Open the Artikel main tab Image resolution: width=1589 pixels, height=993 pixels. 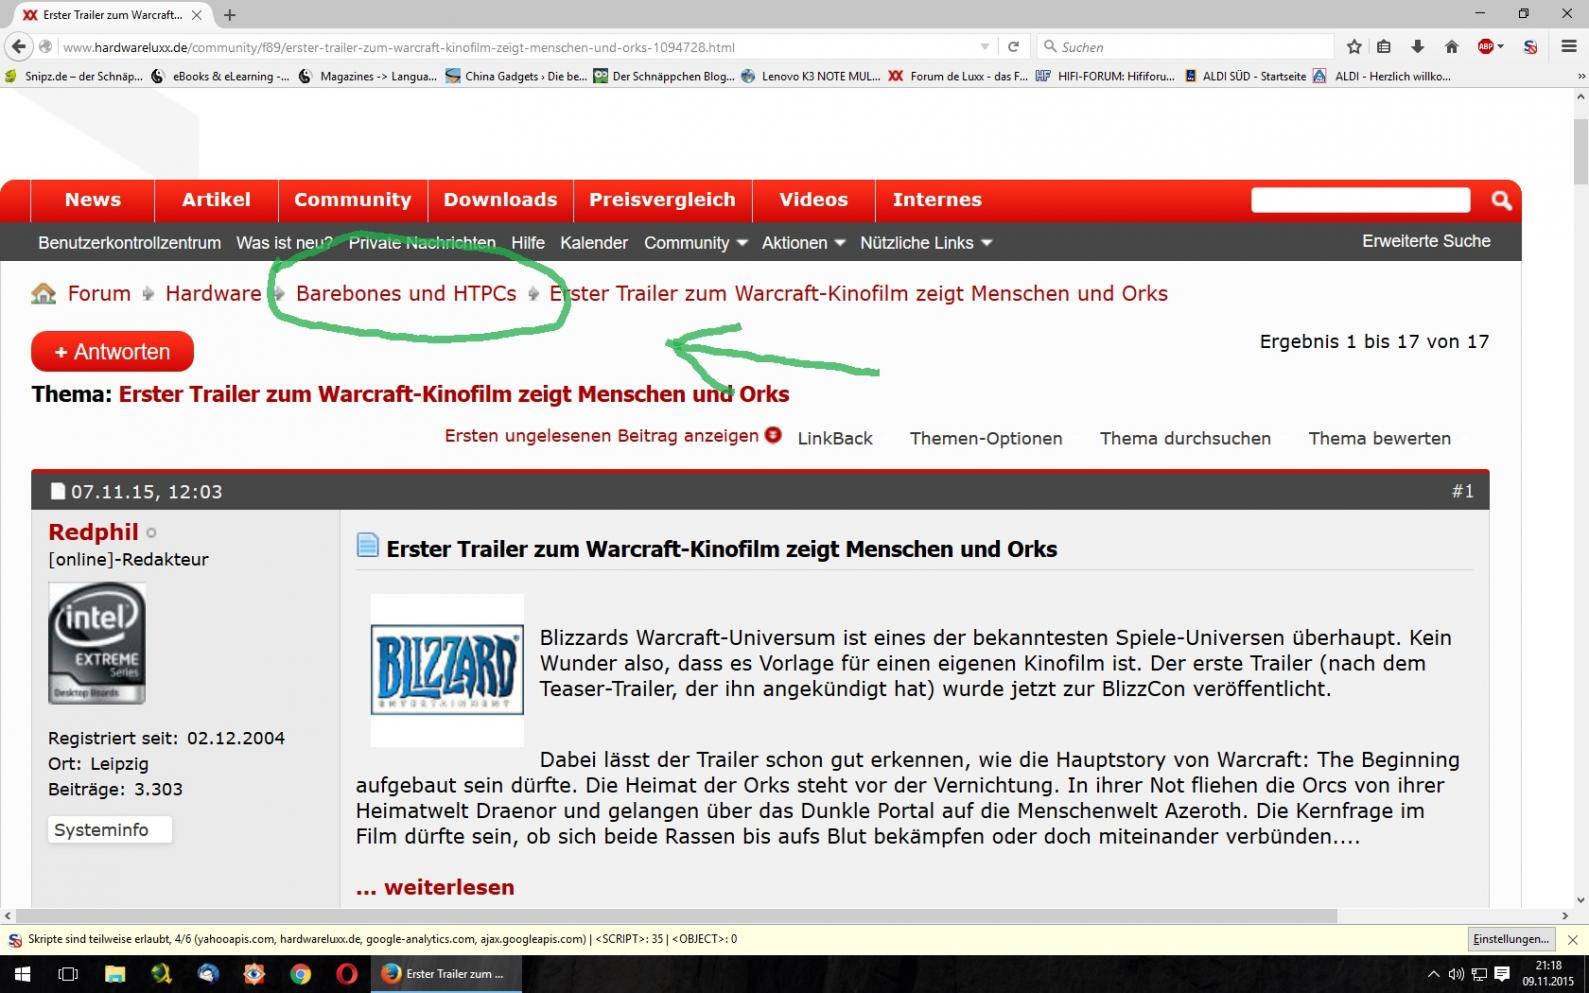click(x=216, y=200)
